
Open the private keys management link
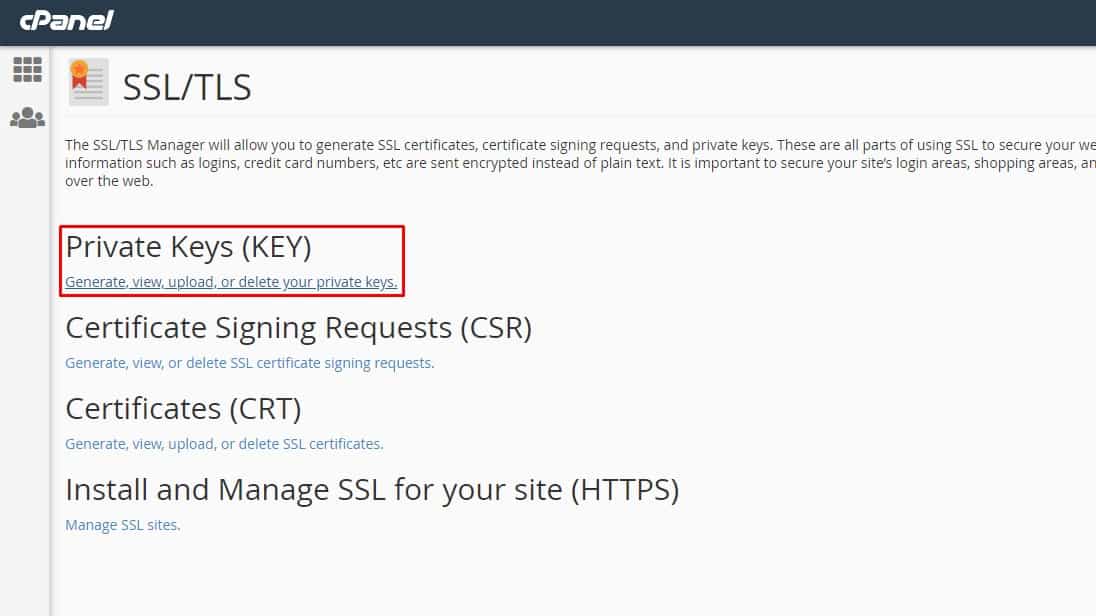pyautogui.click(x=231, y=282)
